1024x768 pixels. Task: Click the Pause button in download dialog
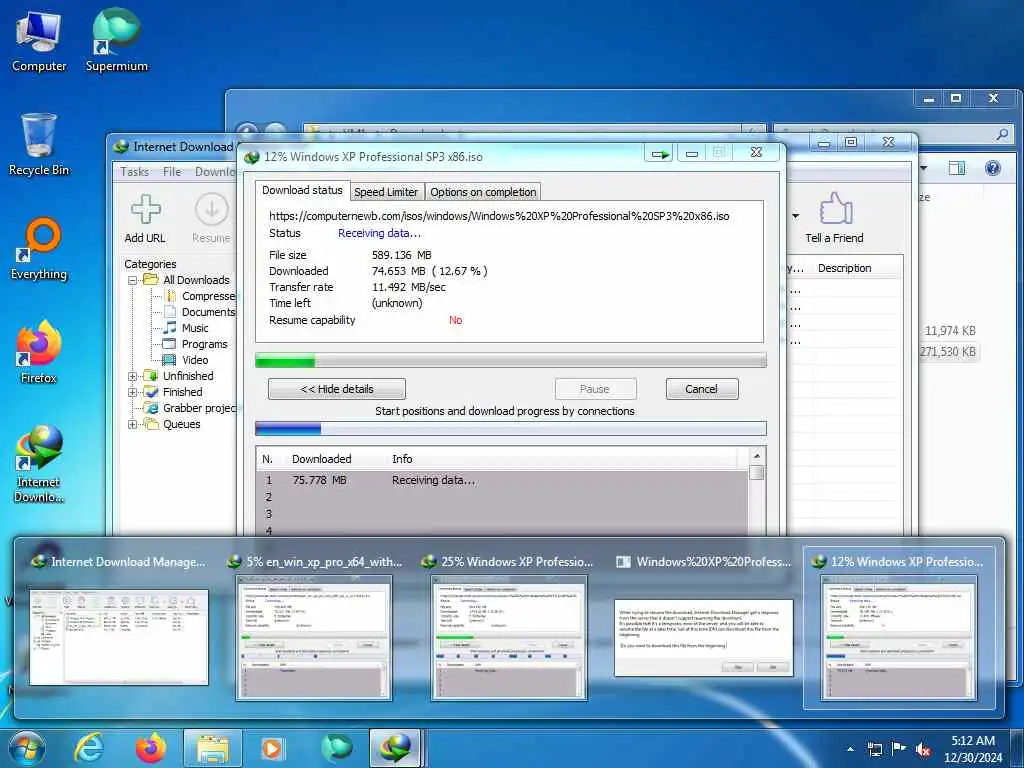[x=595, y=389]
